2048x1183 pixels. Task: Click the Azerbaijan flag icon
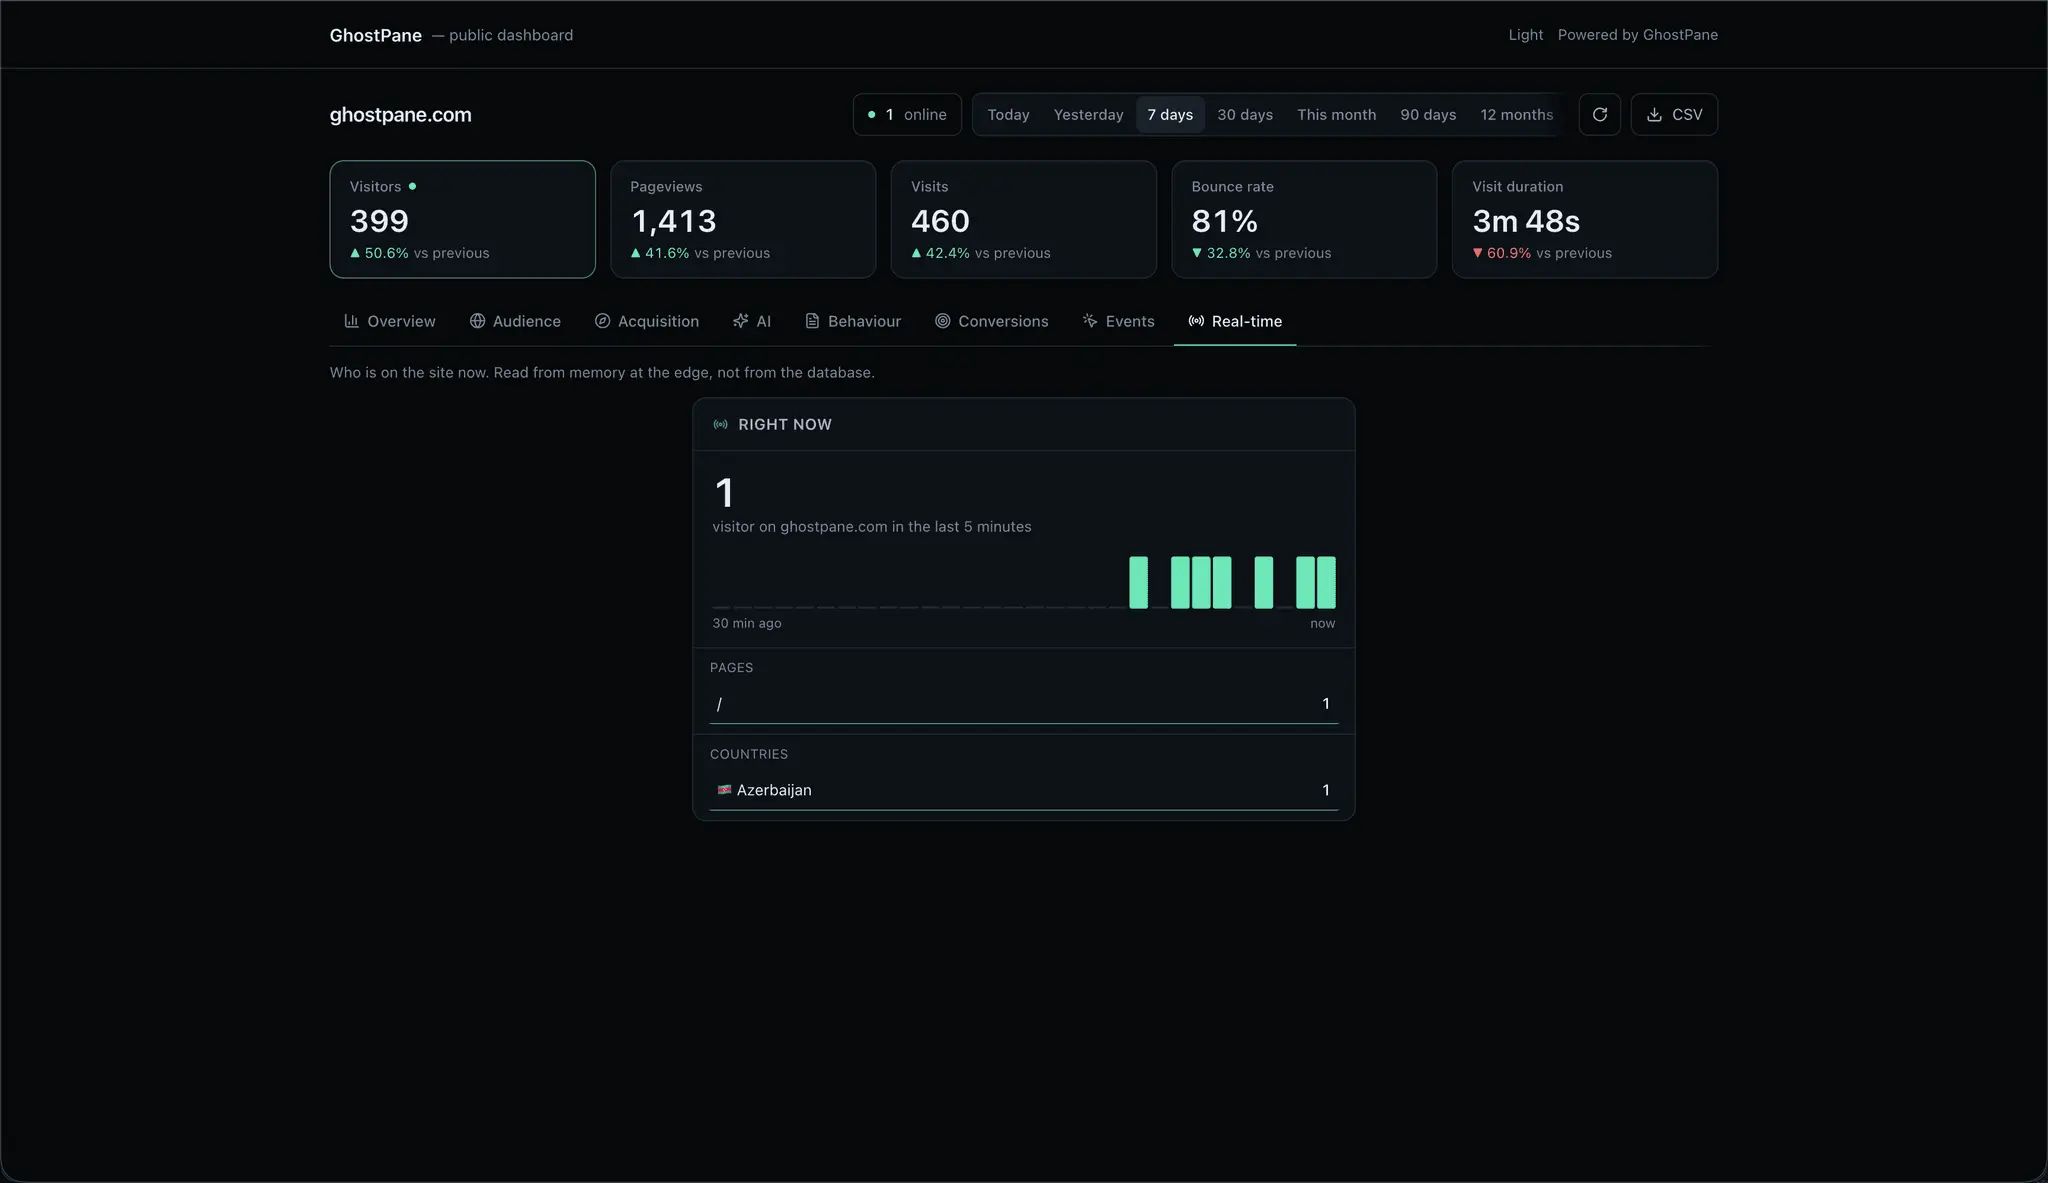tap(724, 790)
